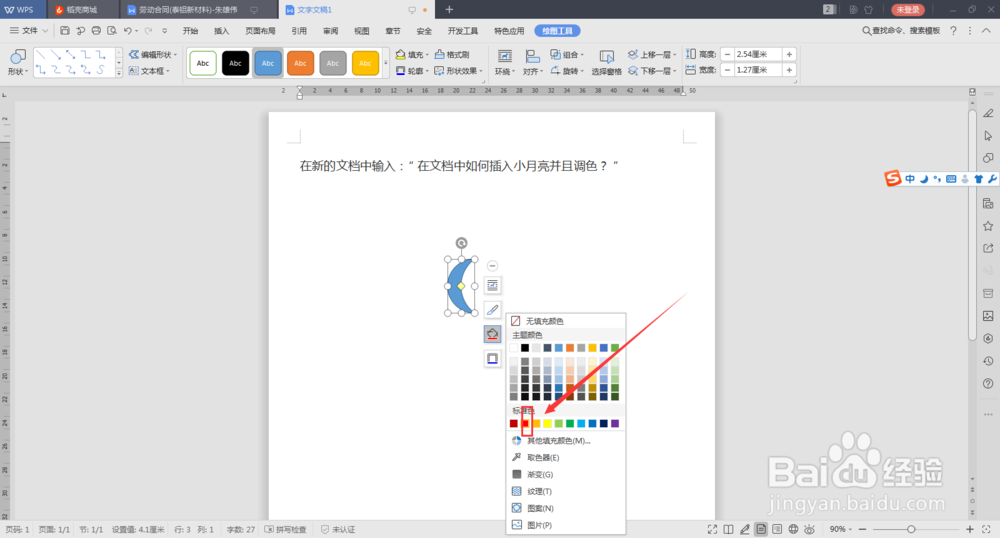
Task: Click the Wrap text (环绕) icon
Action: [x=504, y=56]
